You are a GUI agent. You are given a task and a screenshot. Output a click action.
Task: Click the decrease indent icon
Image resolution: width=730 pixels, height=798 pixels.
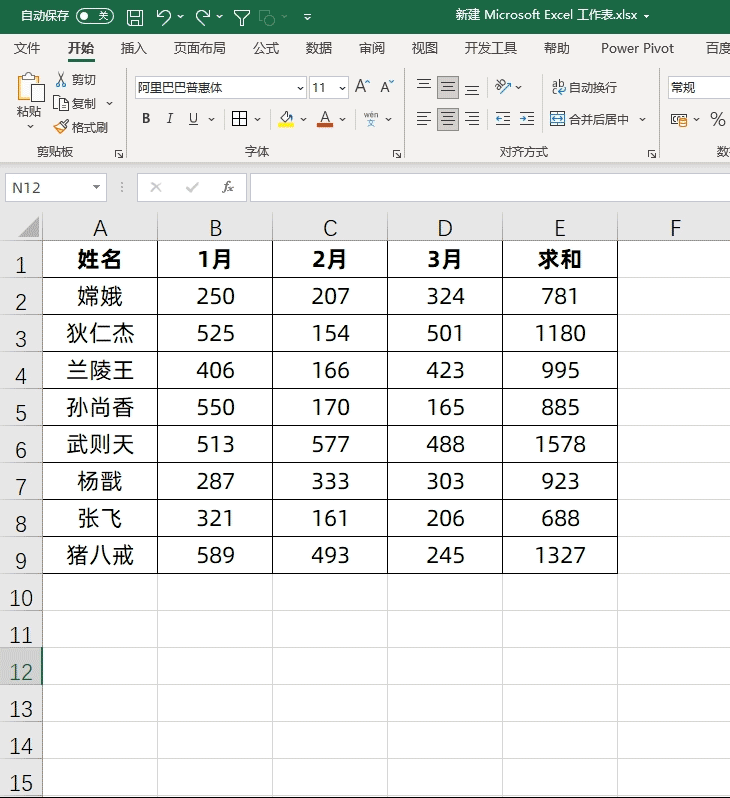(502, 119)
